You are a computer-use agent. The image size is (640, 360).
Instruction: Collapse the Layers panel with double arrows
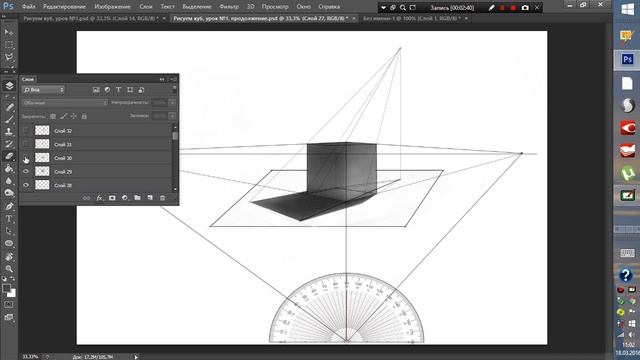point(162,79)
